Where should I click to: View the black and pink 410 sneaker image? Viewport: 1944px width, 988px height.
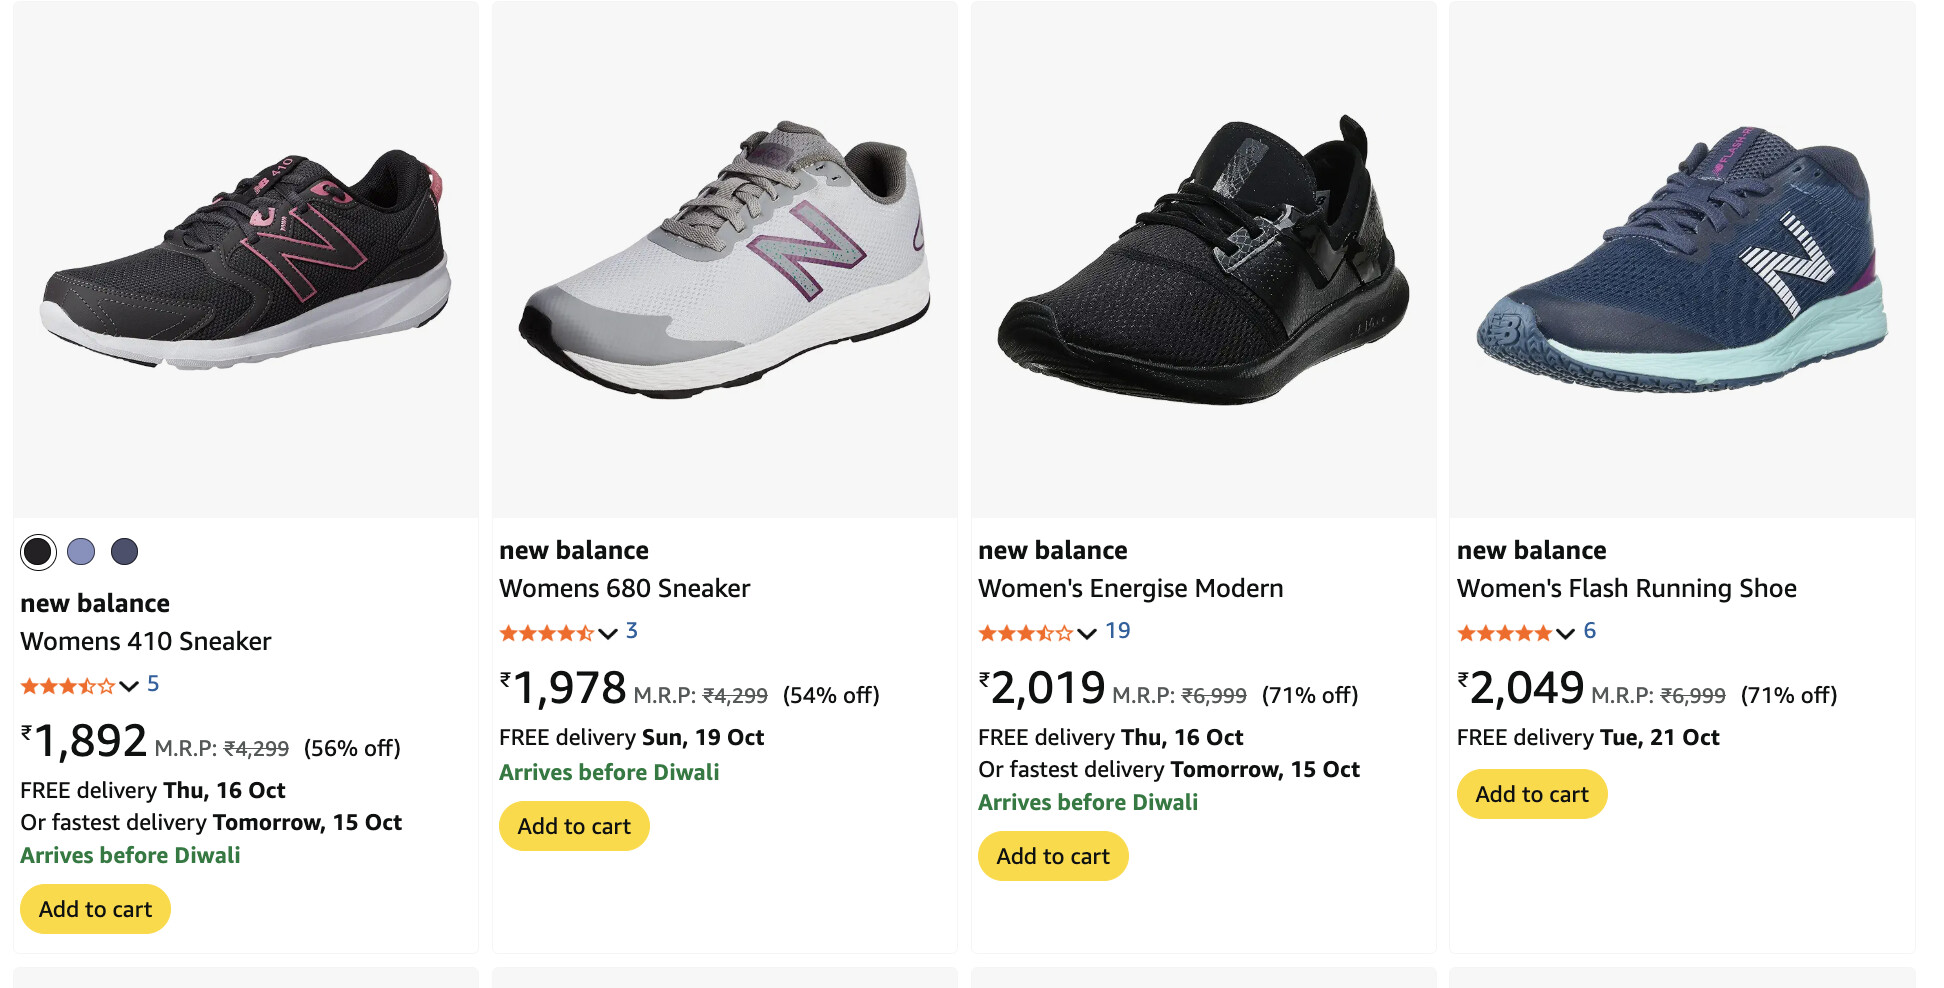click(246, 260)
